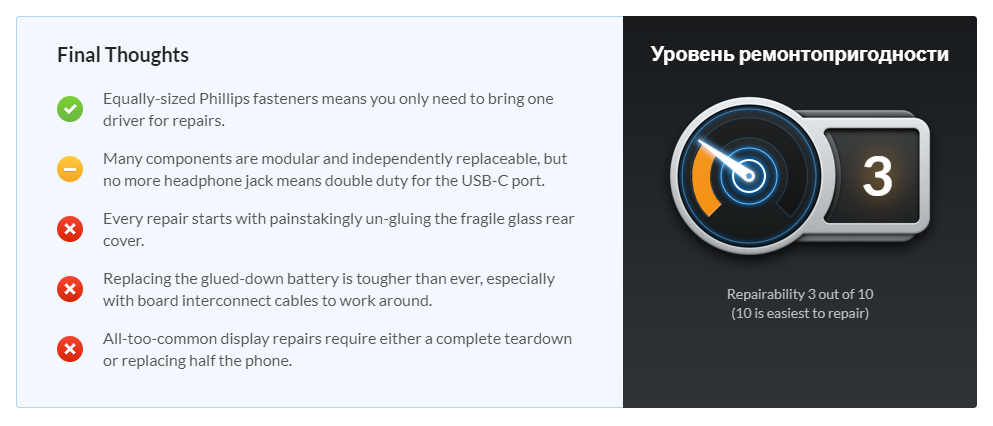This screenshot has height=426, width=993.
Task: Click red X beside glued-down battery text
Action: 70,289
